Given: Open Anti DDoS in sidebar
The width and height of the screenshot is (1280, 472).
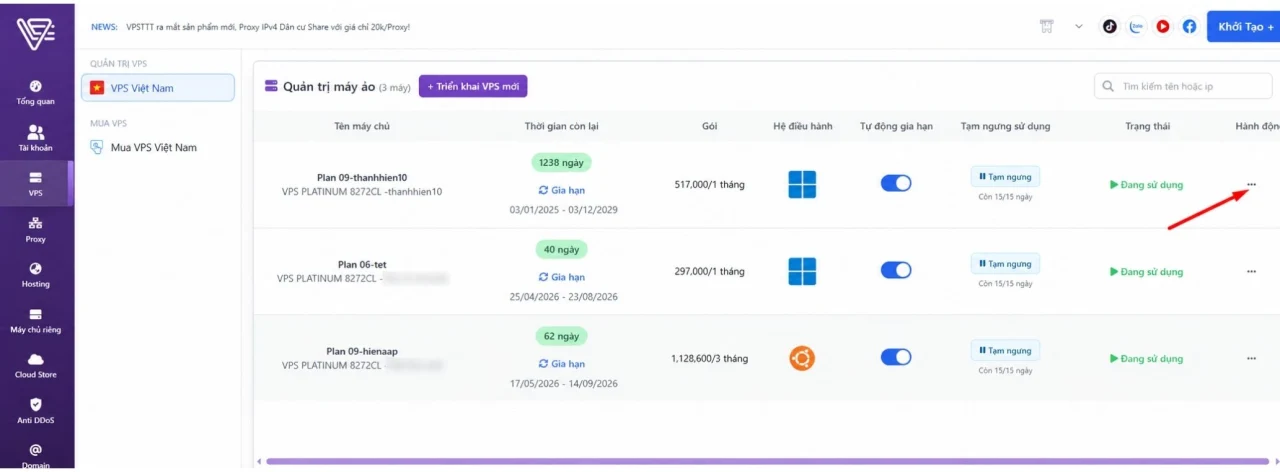Looking at the screenshot, I should [x=36, y=411].
